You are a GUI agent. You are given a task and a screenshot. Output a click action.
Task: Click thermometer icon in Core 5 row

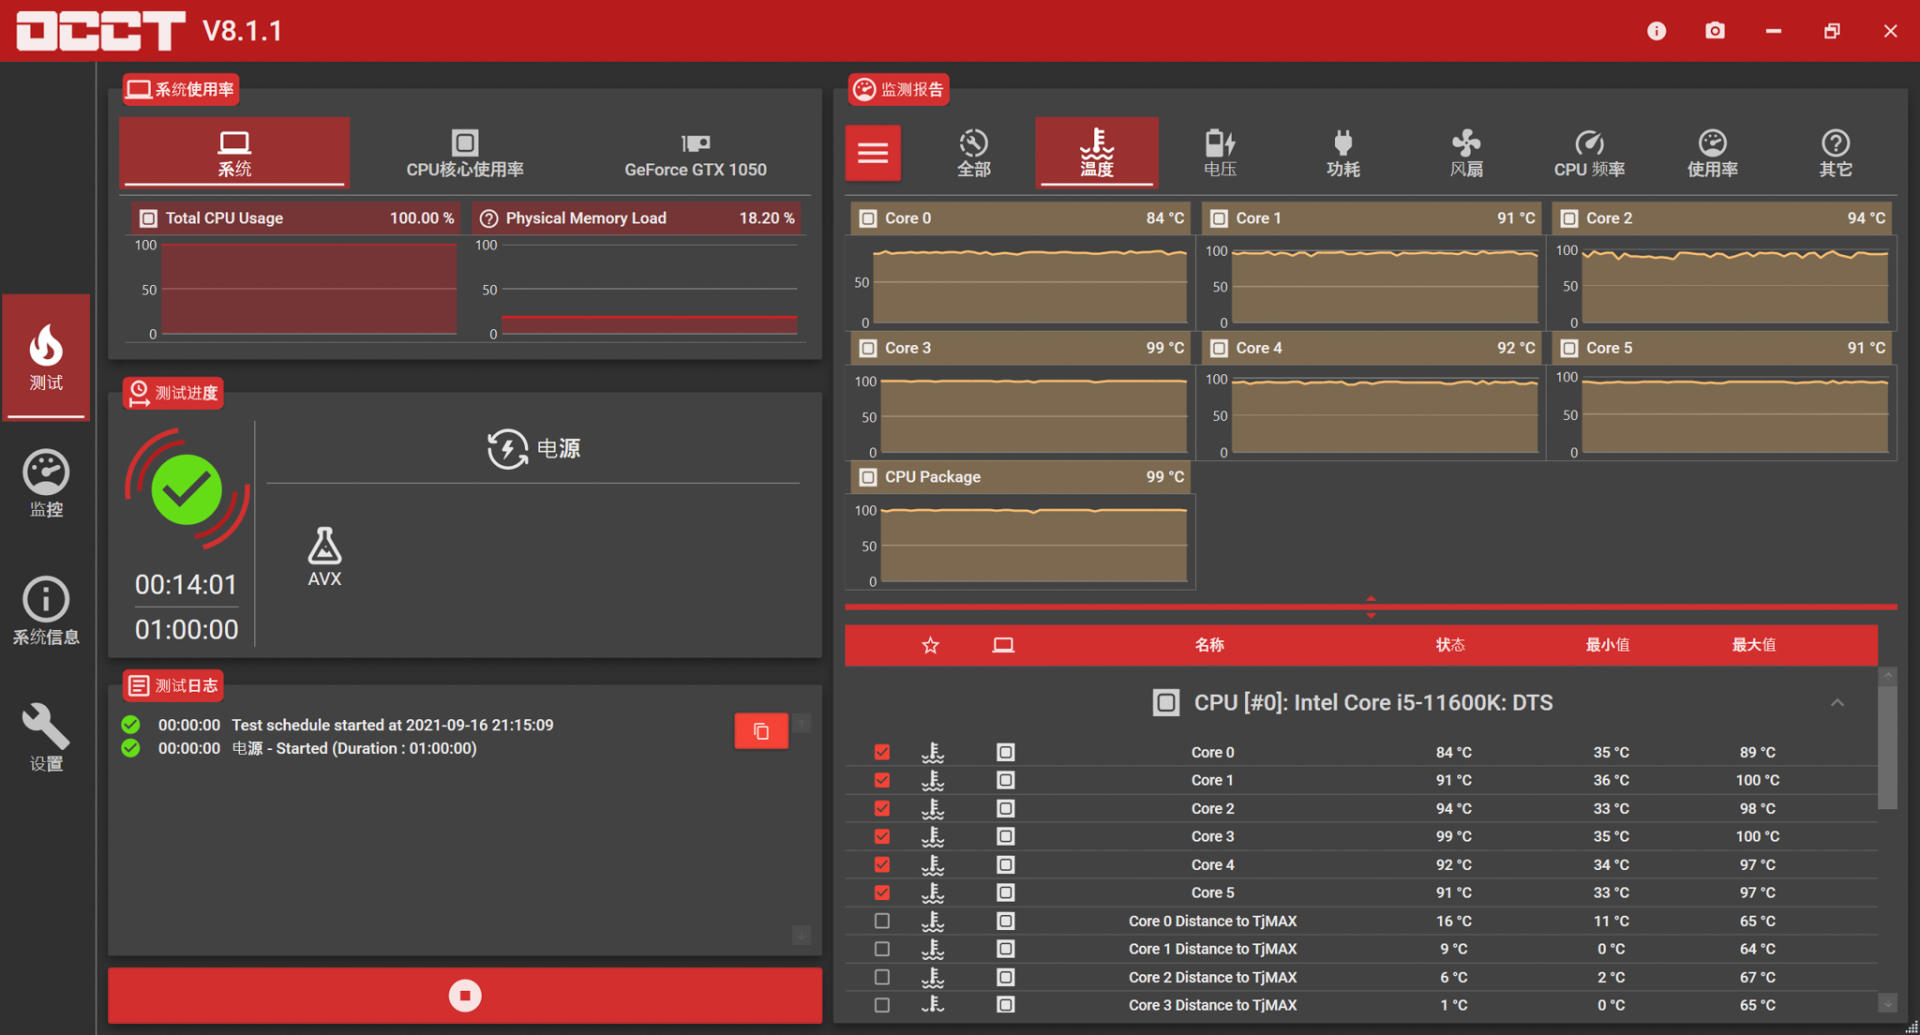[933, 892]
